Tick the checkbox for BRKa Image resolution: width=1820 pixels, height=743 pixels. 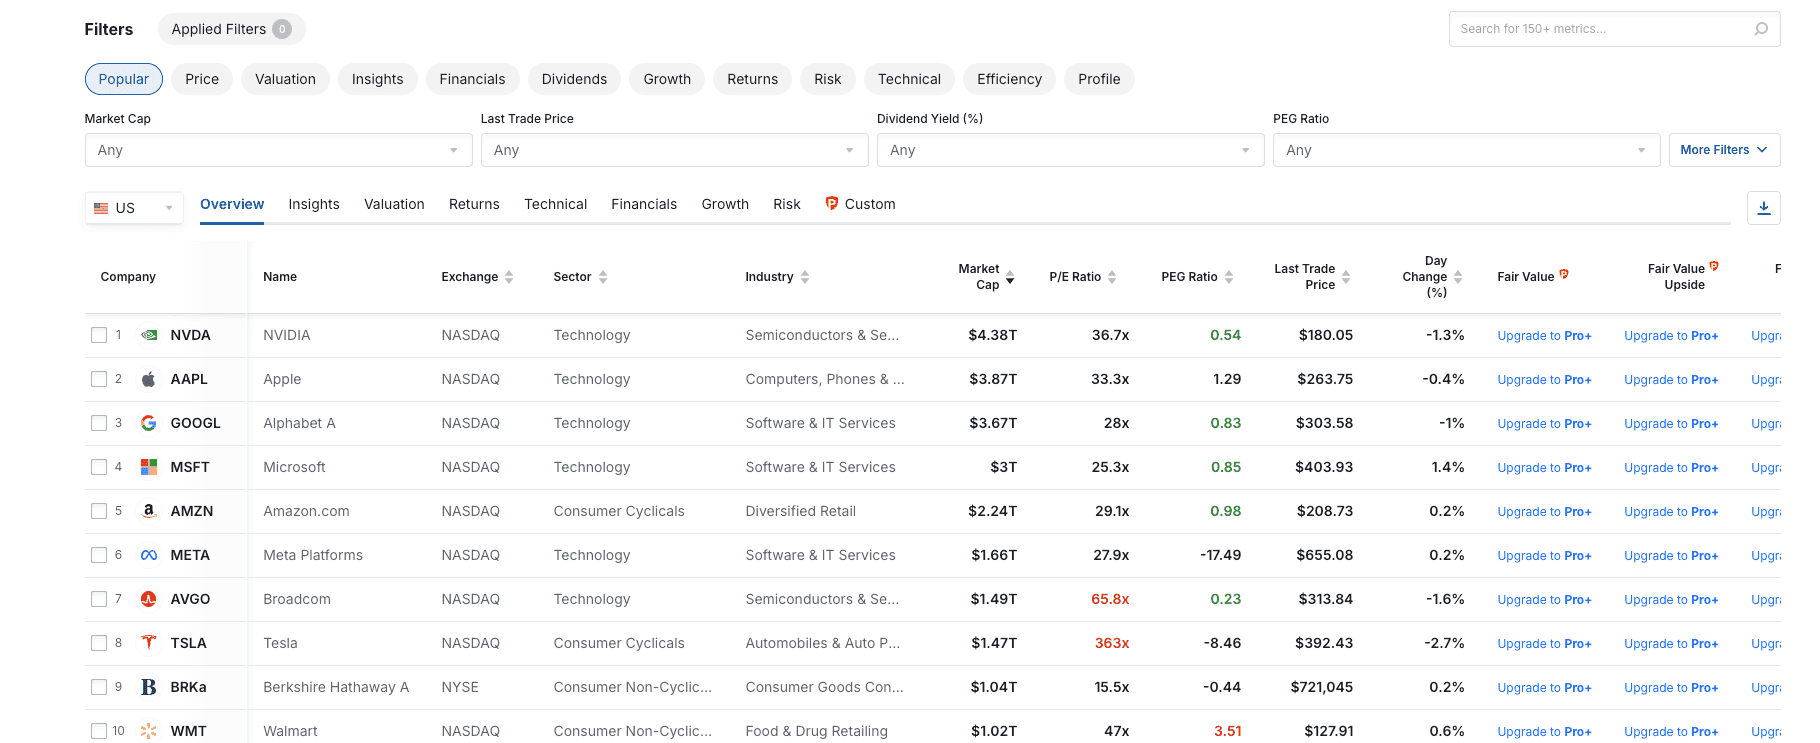(99, 687)
